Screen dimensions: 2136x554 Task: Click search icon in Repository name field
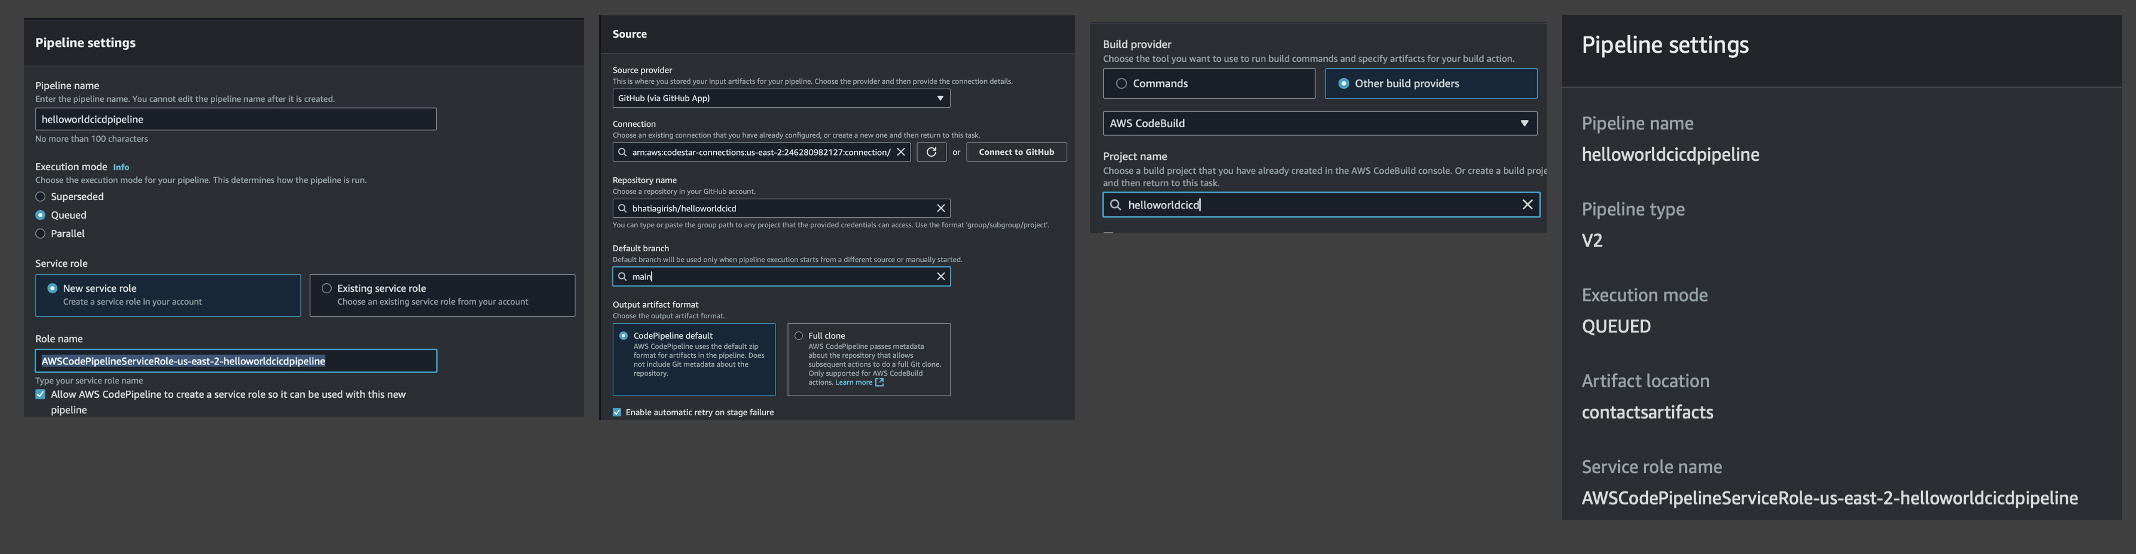(622, 208)
